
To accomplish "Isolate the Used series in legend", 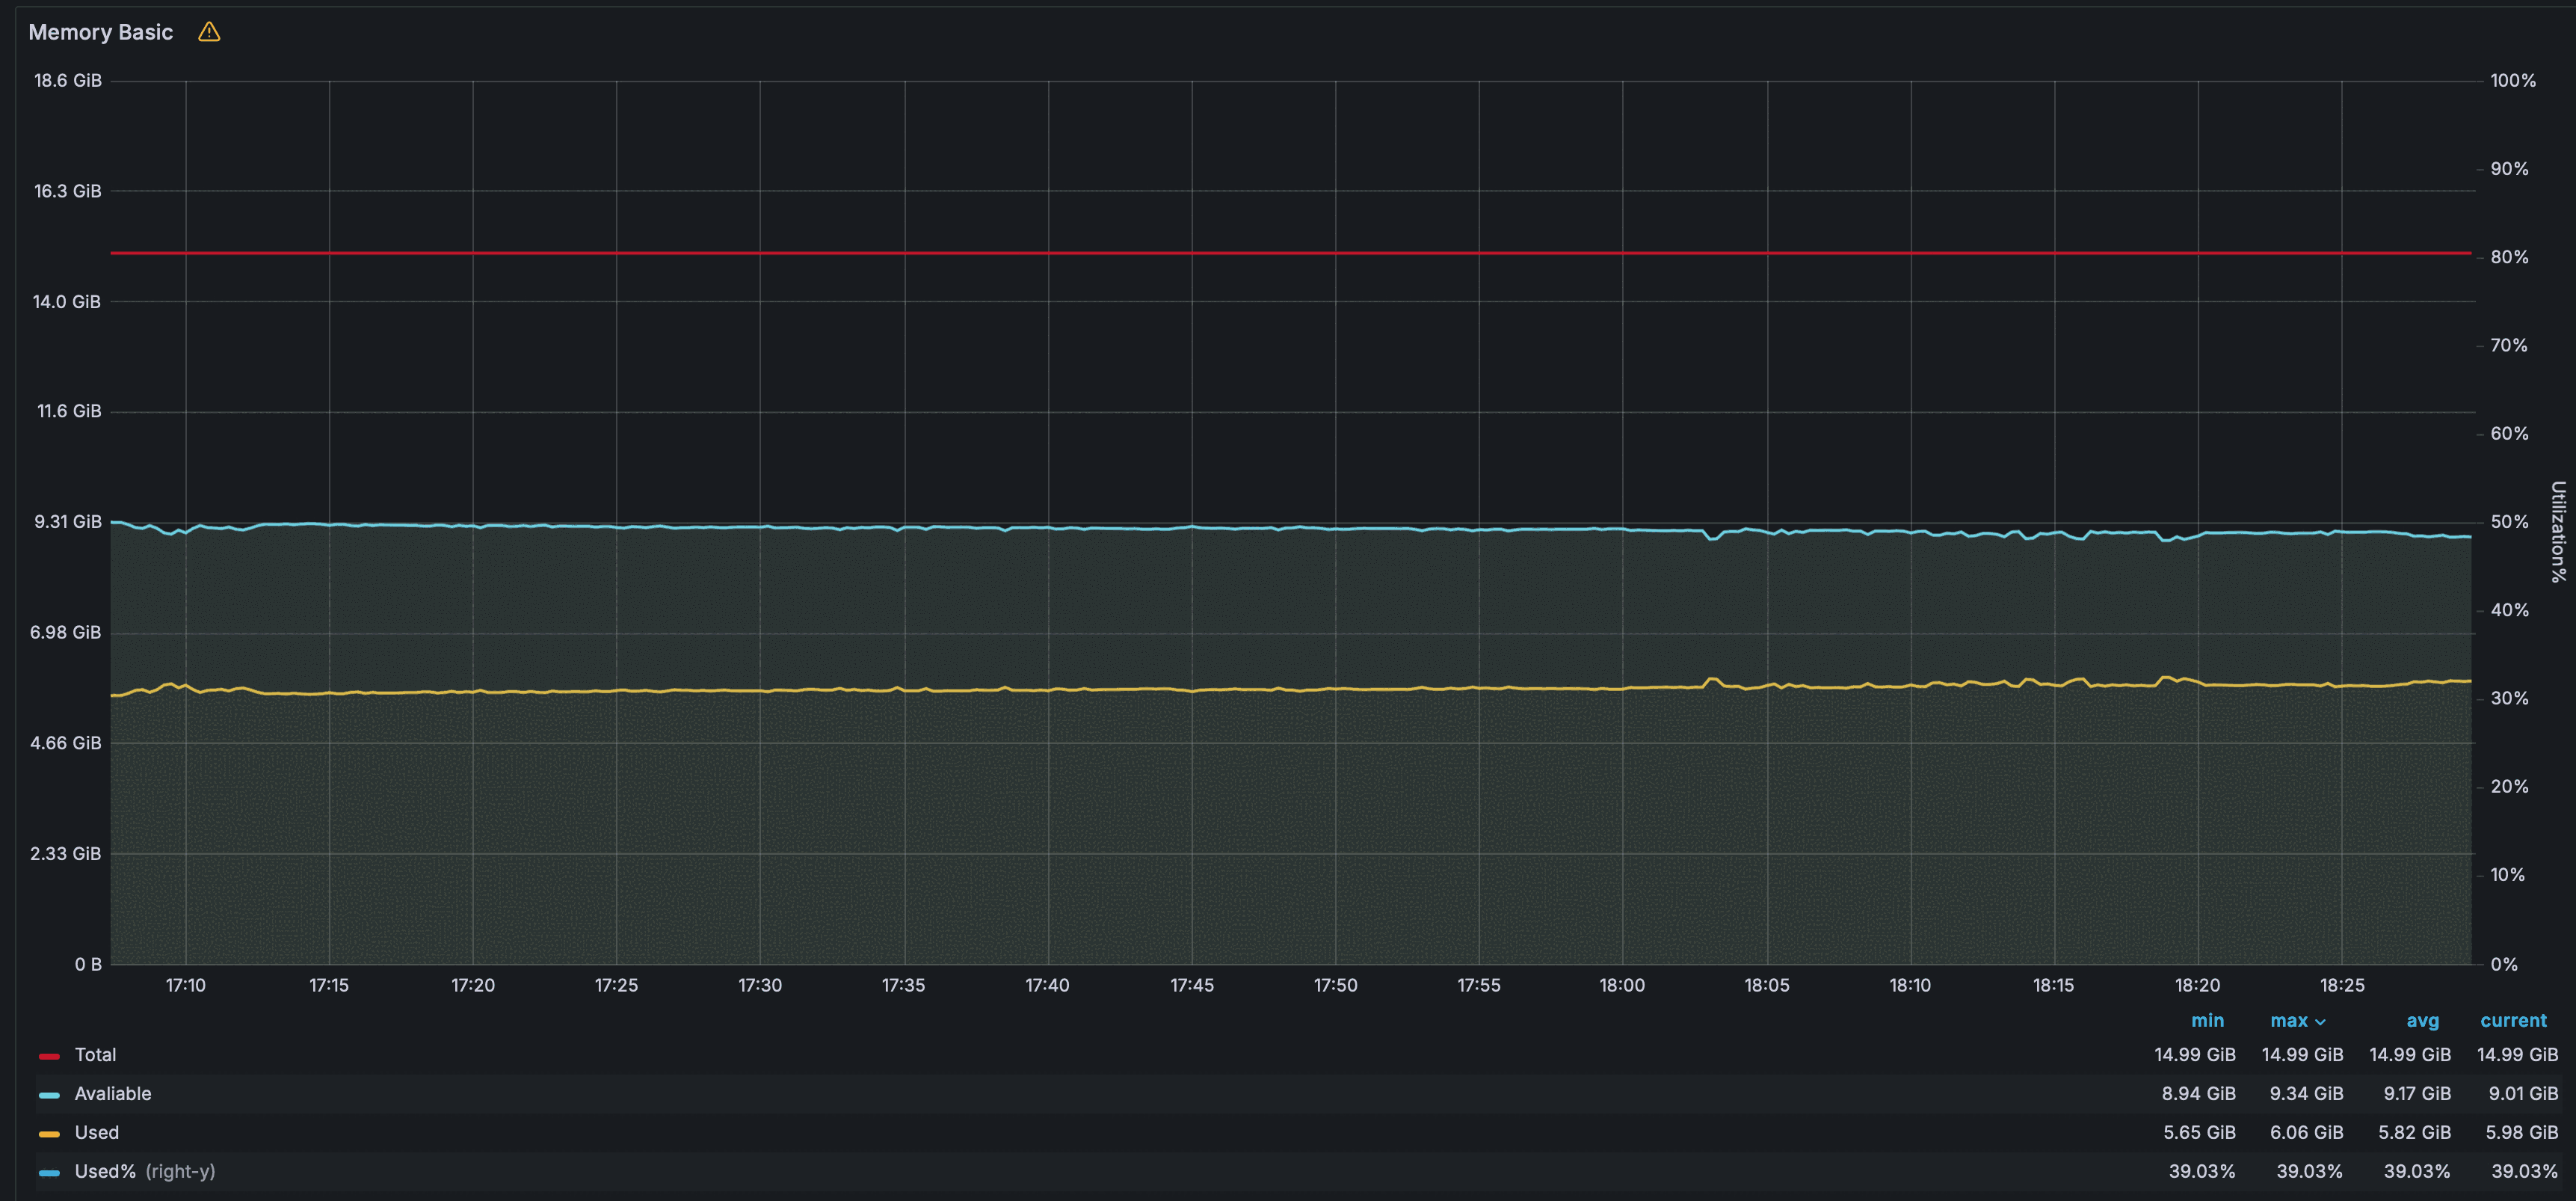I will (97, 1133).
